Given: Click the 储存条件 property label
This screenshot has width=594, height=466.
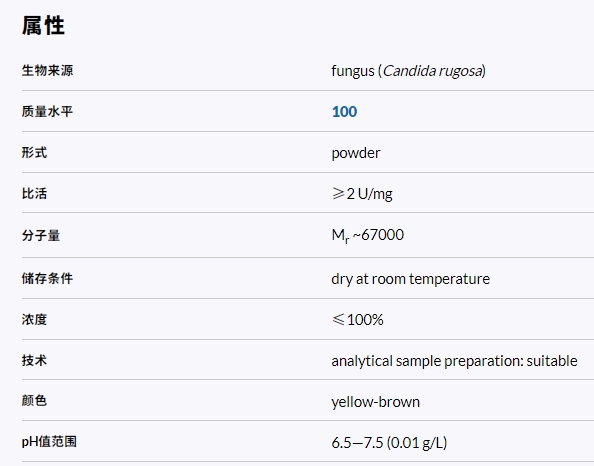Looking at the screenshot, I should click(x=47, y=278).
